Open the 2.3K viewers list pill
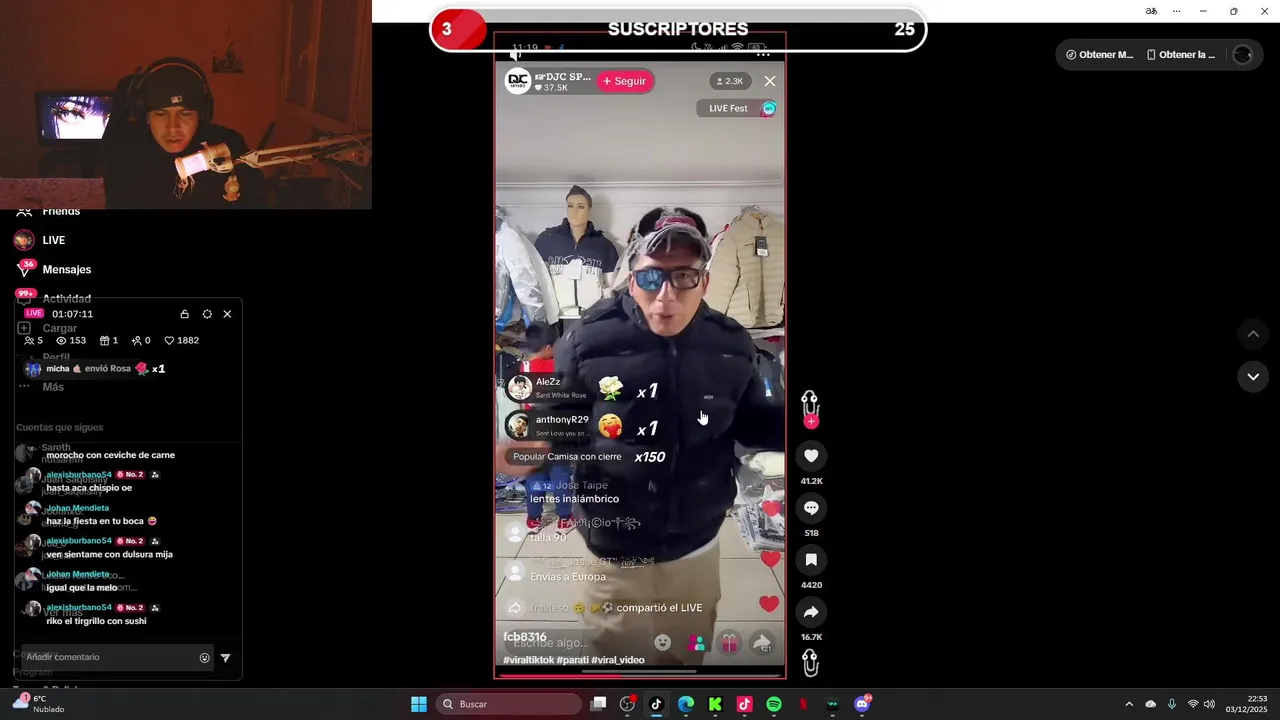 pyautogui.click(x=728, y=81)
